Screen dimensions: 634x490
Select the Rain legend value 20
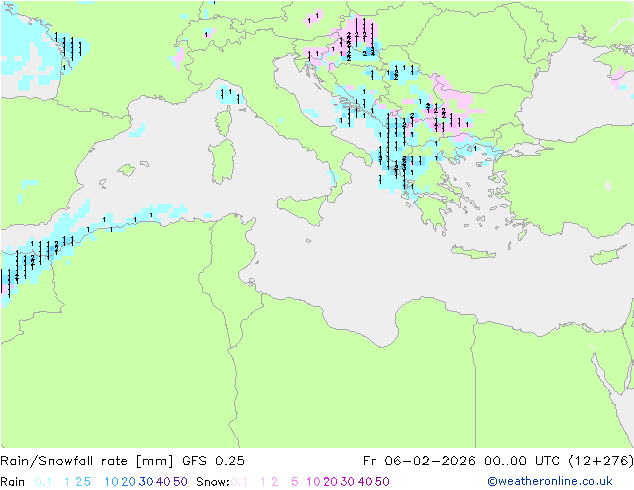coord(128,482)
